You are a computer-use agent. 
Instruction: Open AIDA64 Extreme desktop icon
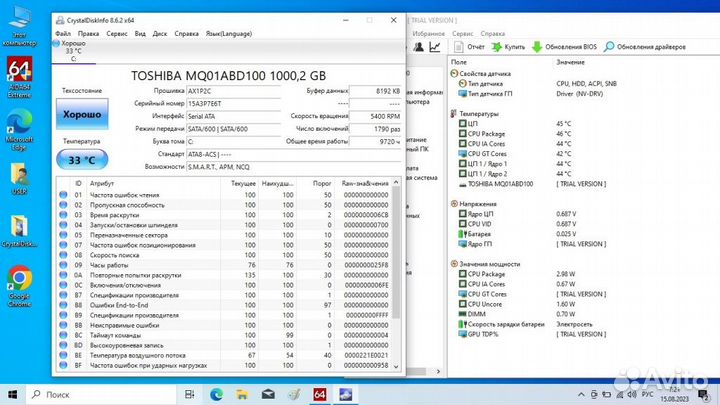coord(19,77)
